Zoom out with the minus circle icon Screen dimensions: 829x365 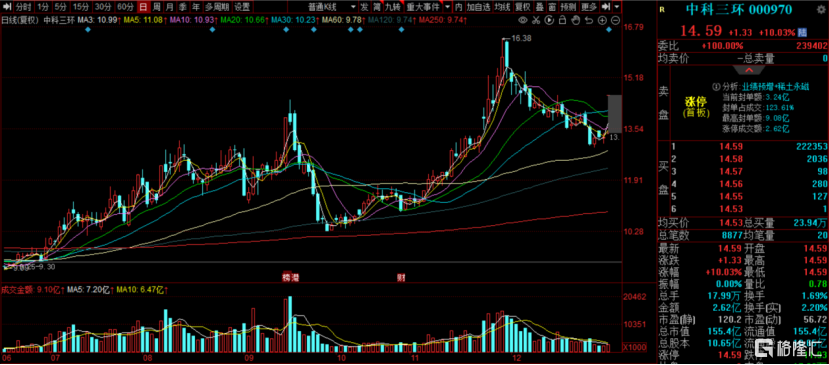615,20
